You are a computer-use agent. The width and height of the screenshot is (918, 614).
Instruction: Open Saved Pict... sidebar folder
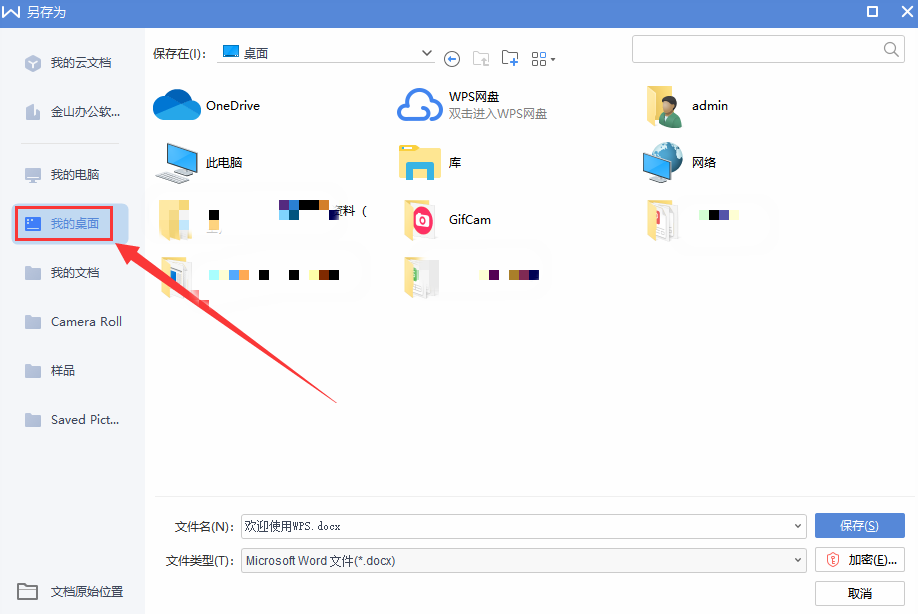coord(73,420)
